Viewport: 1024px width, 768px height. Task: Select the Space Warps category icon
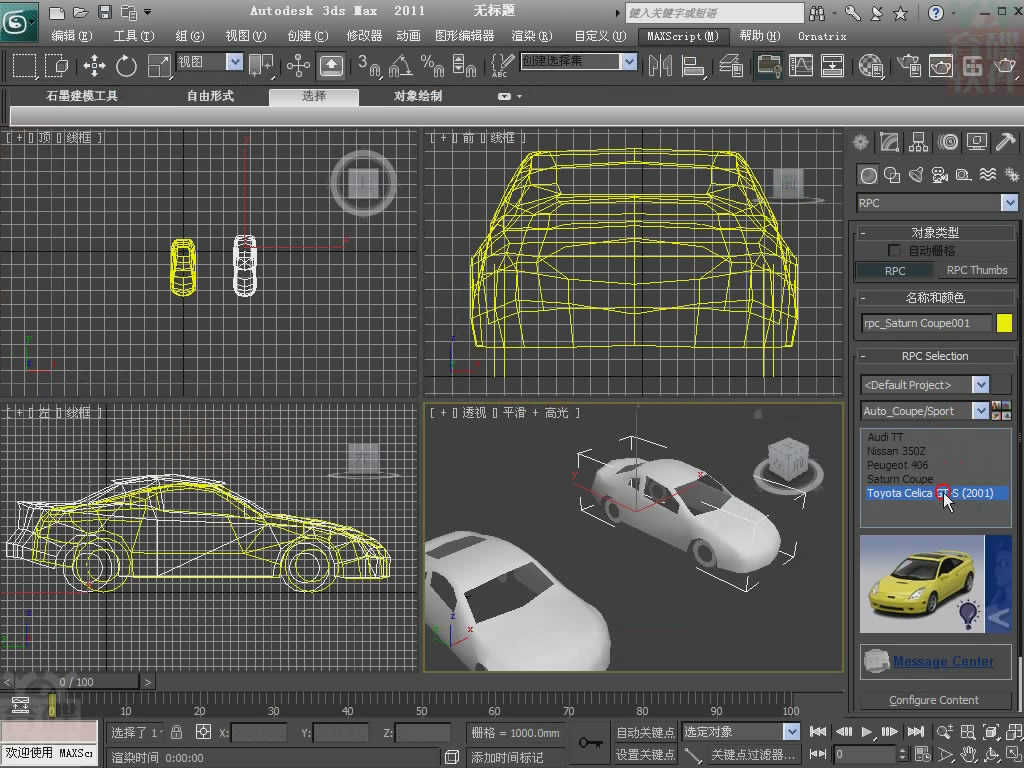click(988, 175)
